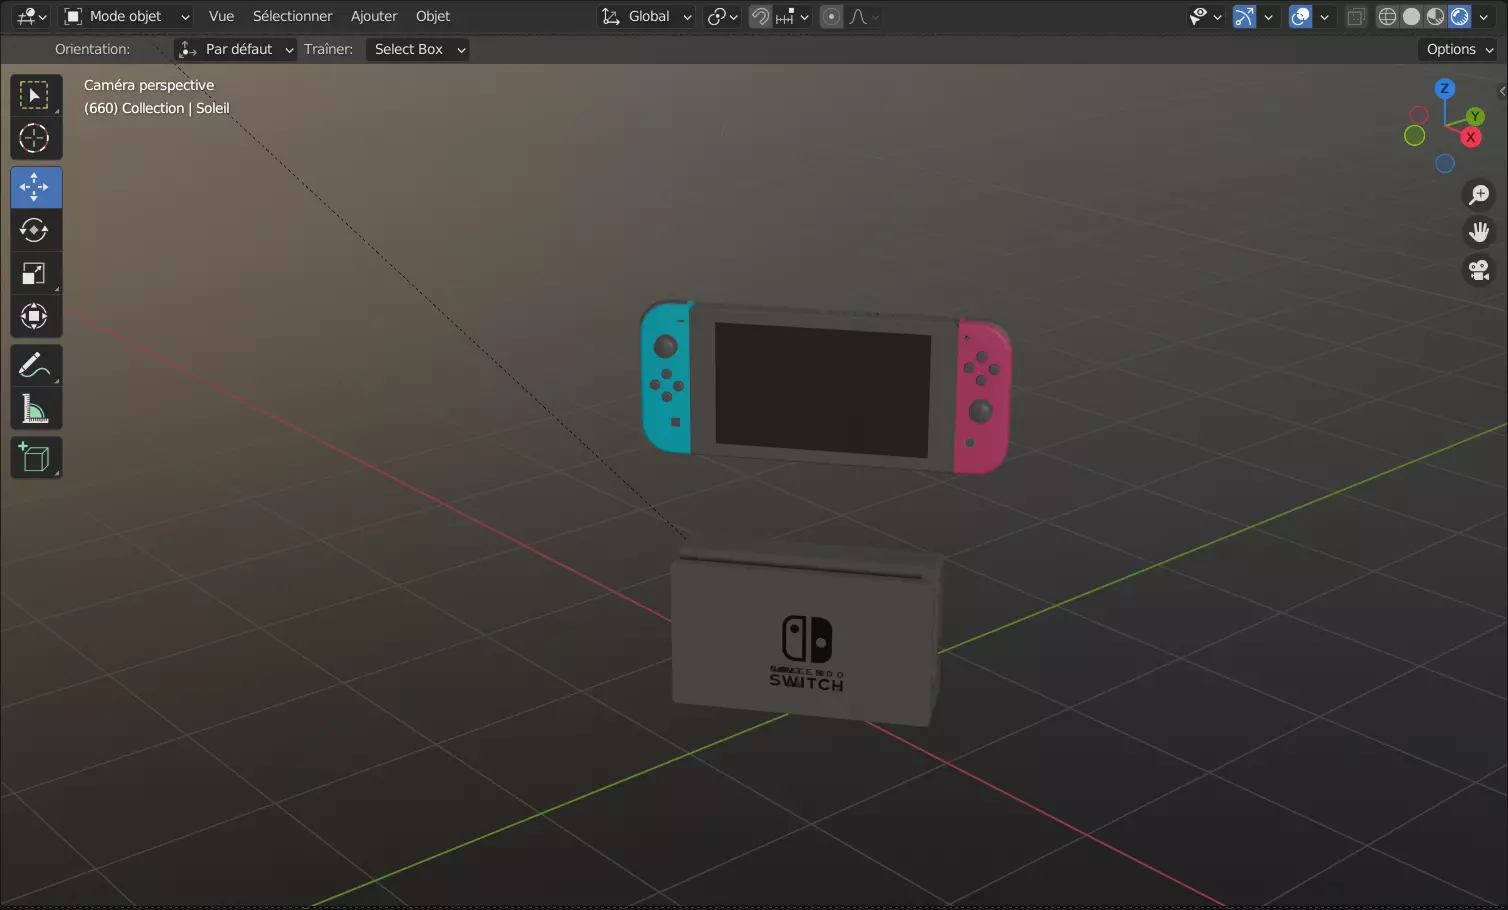The image size is (1508, 910).
Task: Activate the Move tool
Action: [x=36, y=188]
